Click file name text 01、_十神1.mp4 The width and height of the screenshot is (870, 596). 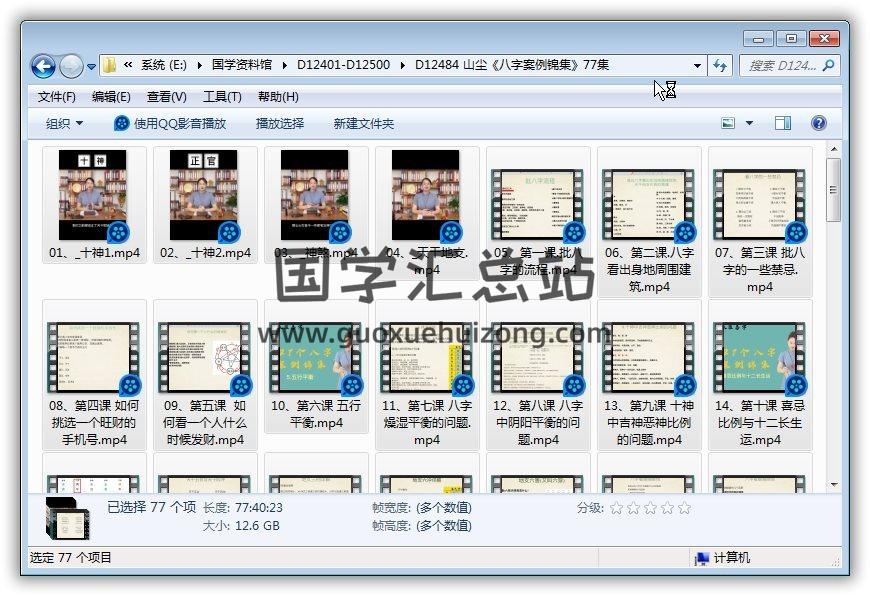[94, 253]
